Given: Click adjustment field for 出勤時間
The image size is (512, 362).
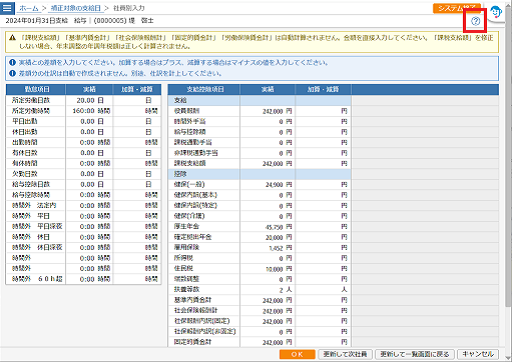Looking at the screenshot, I should point(137,142).
